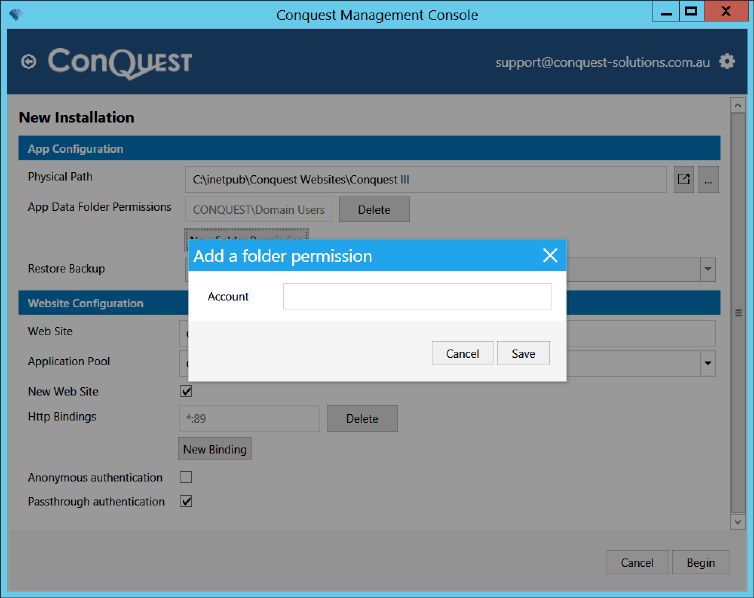Expand the Restore Backup dropdown
The height and width of the screenshot is (598, 754).
pyautogui.click(x=708, y=269)
